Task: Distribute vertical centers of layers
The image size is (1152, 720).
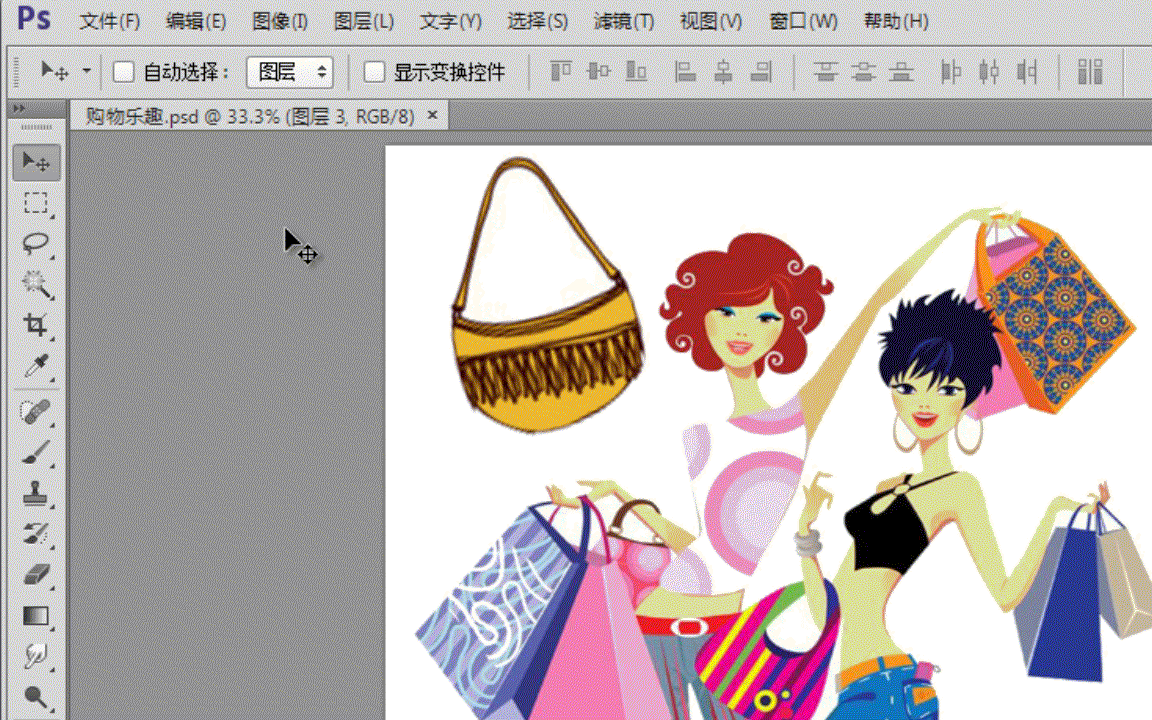Action: (x=863, y=72)
